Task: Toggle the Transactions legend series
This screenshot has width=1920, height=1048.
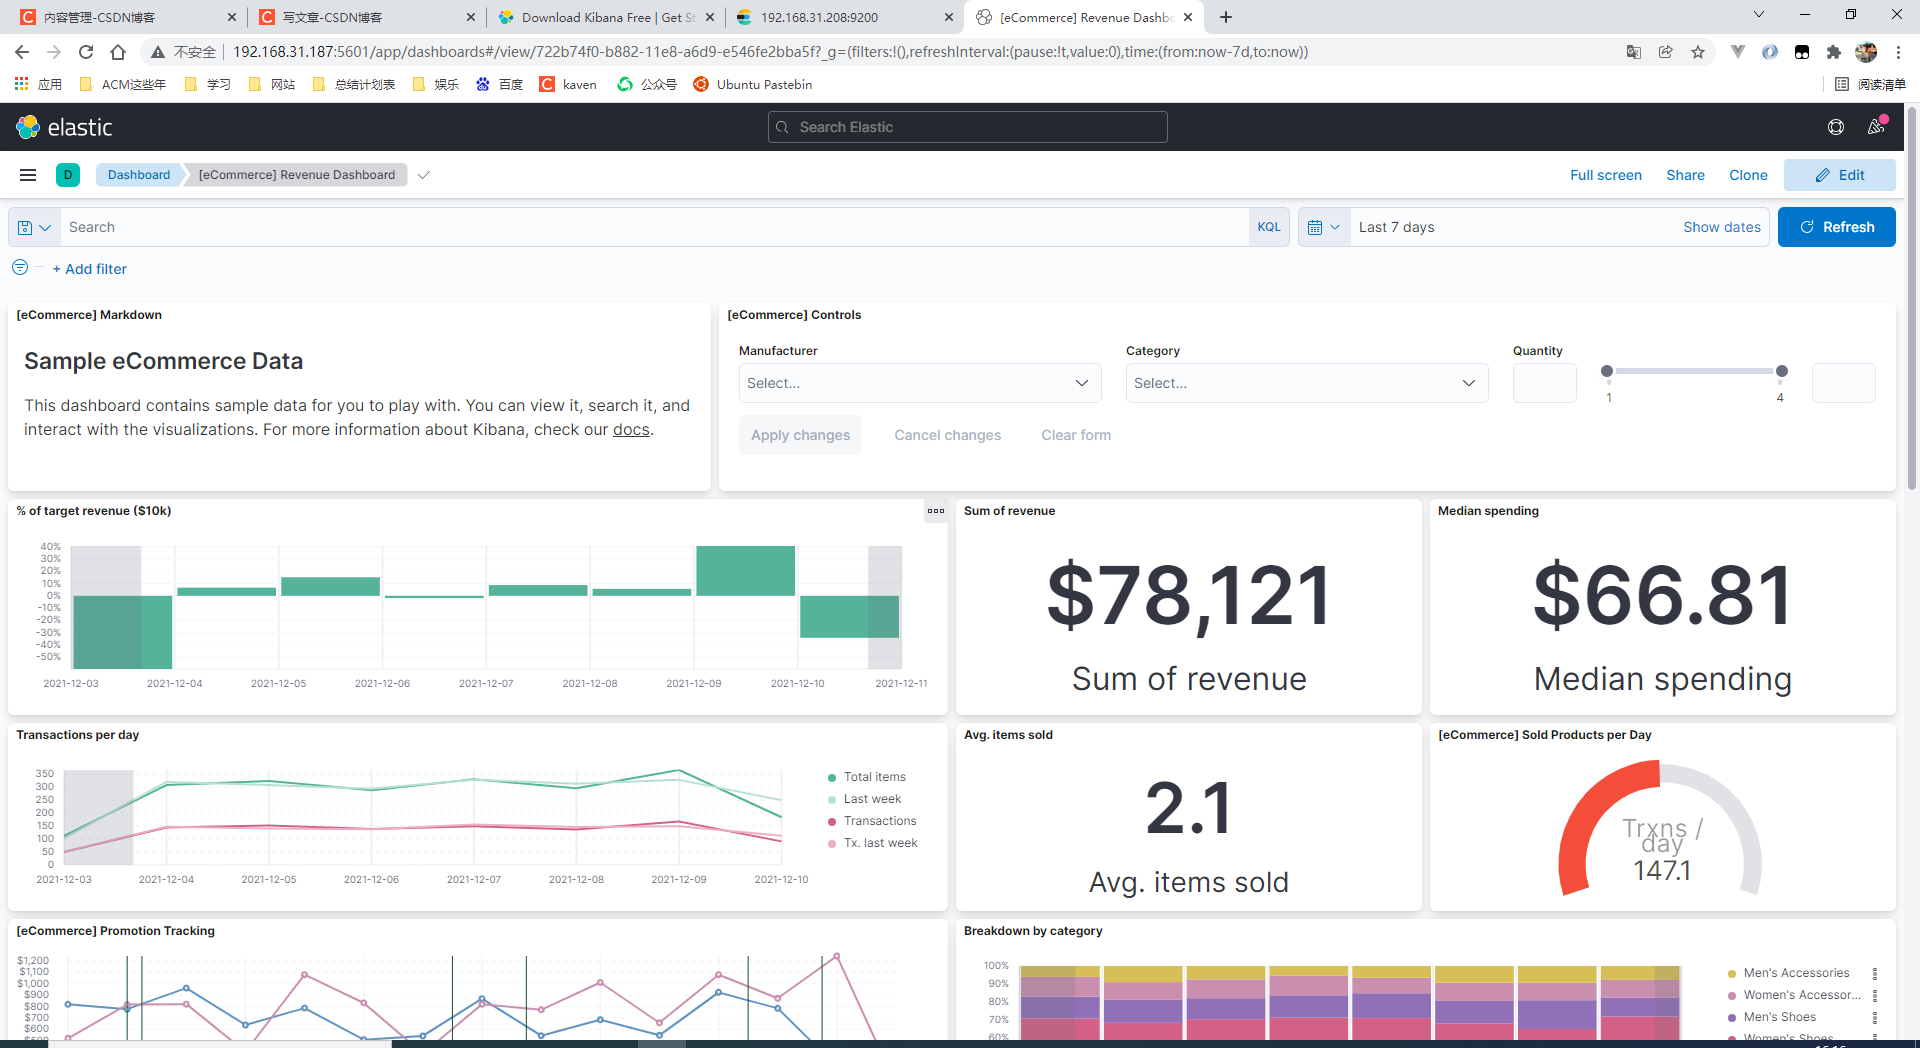Action: 872,821
